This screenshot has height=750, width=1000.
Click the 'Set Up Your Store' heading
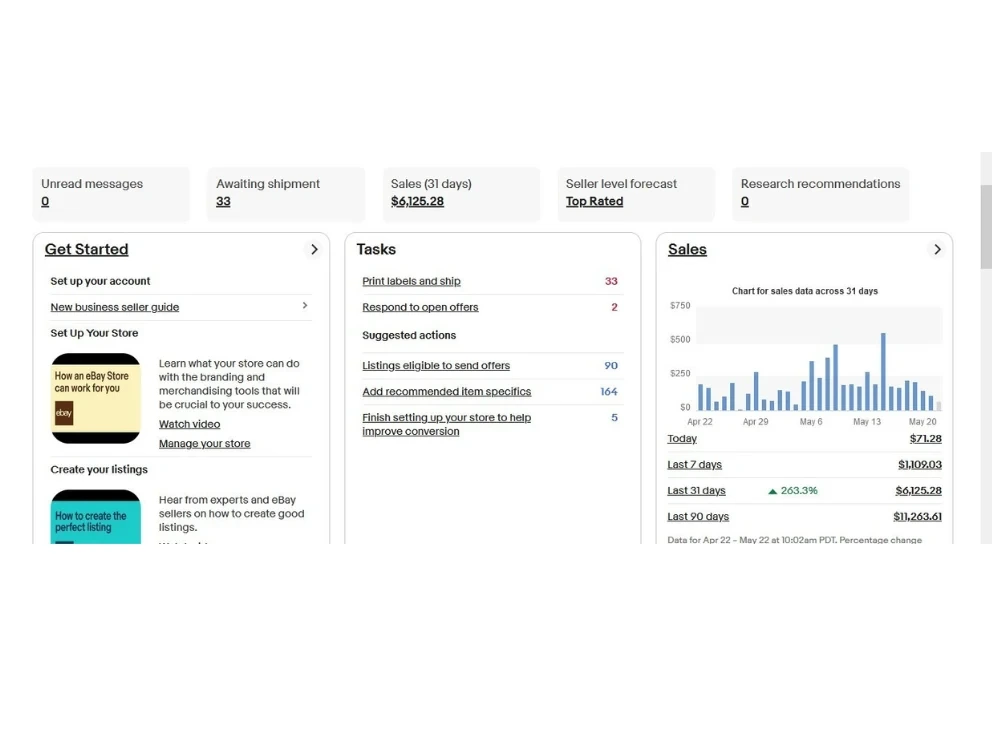[x=94, y=333]
